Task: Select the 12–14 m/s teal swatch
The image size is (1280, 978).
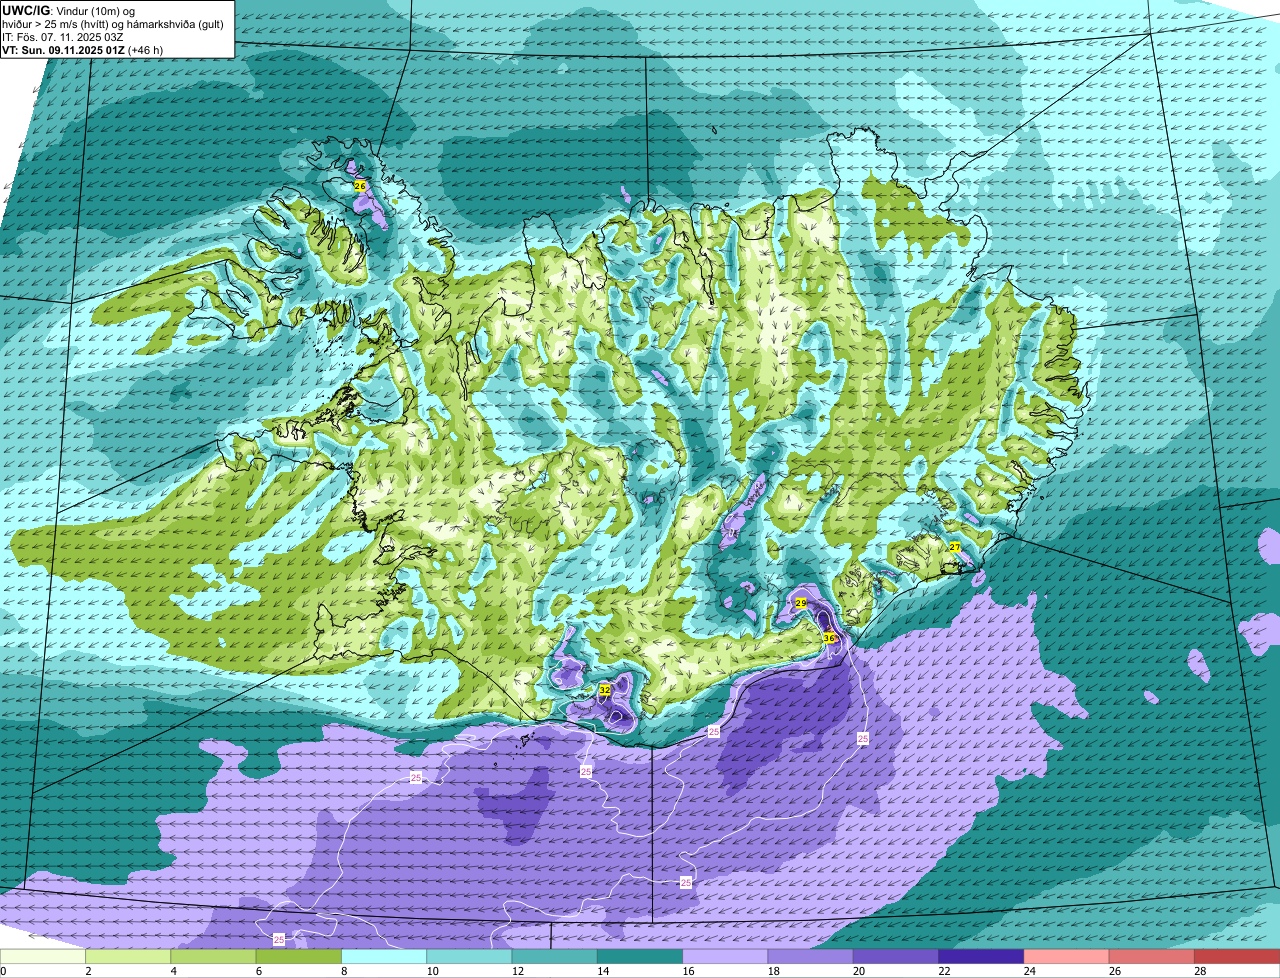Action: [x=554, y=957]
